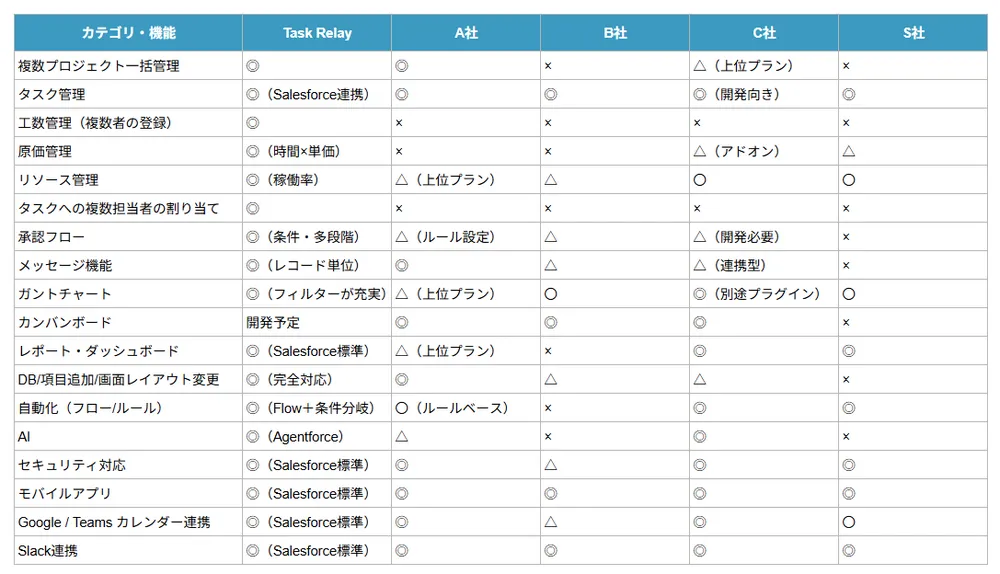1000x574 pixels.
Task: Select the カテゴリ・機能 header cell
Action: [x=128, y=33]
